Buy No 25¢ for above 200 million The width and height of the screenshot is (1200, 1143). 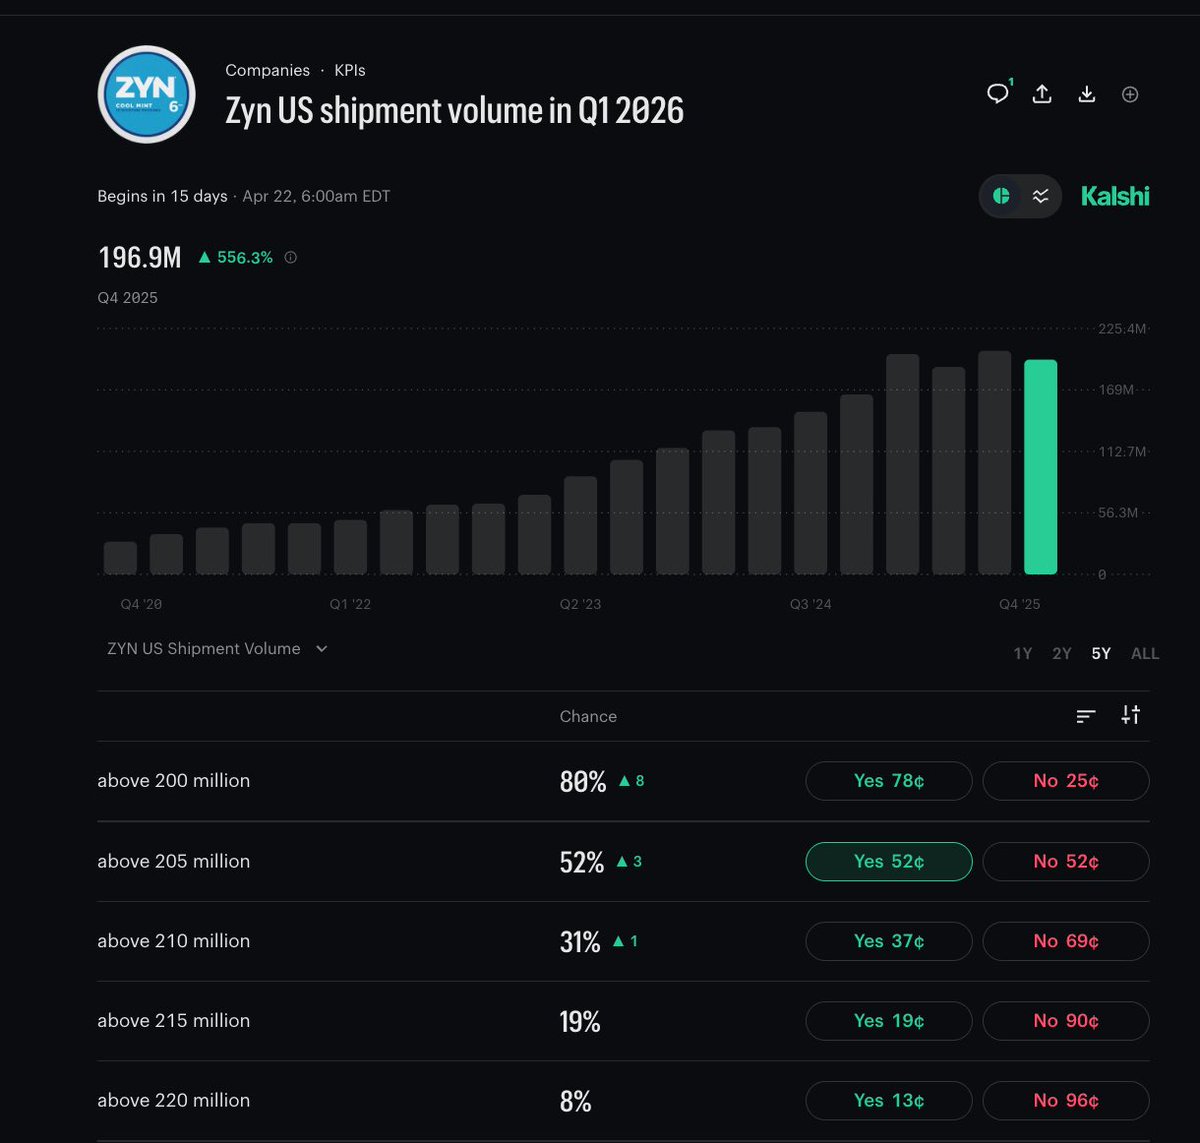pyautogui.click(x=1066, y=781)
